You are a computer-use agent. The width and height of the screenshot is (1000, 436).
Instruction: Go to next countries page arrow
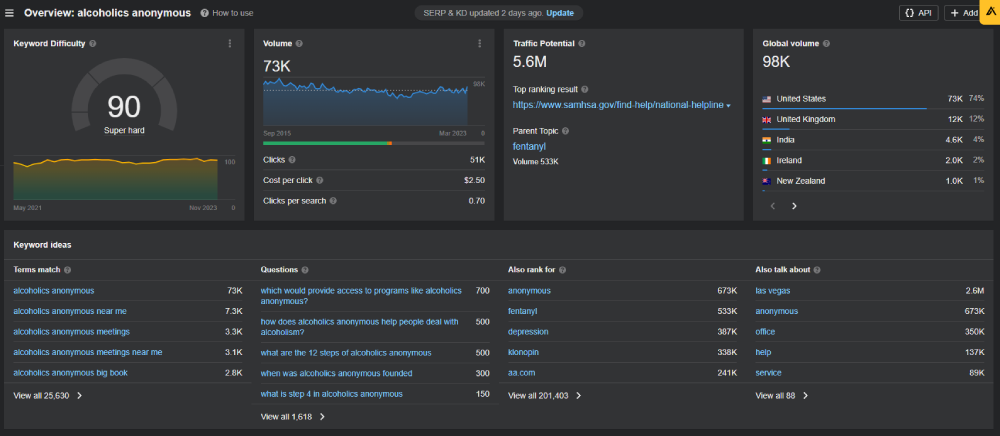[x=794, y=206]
